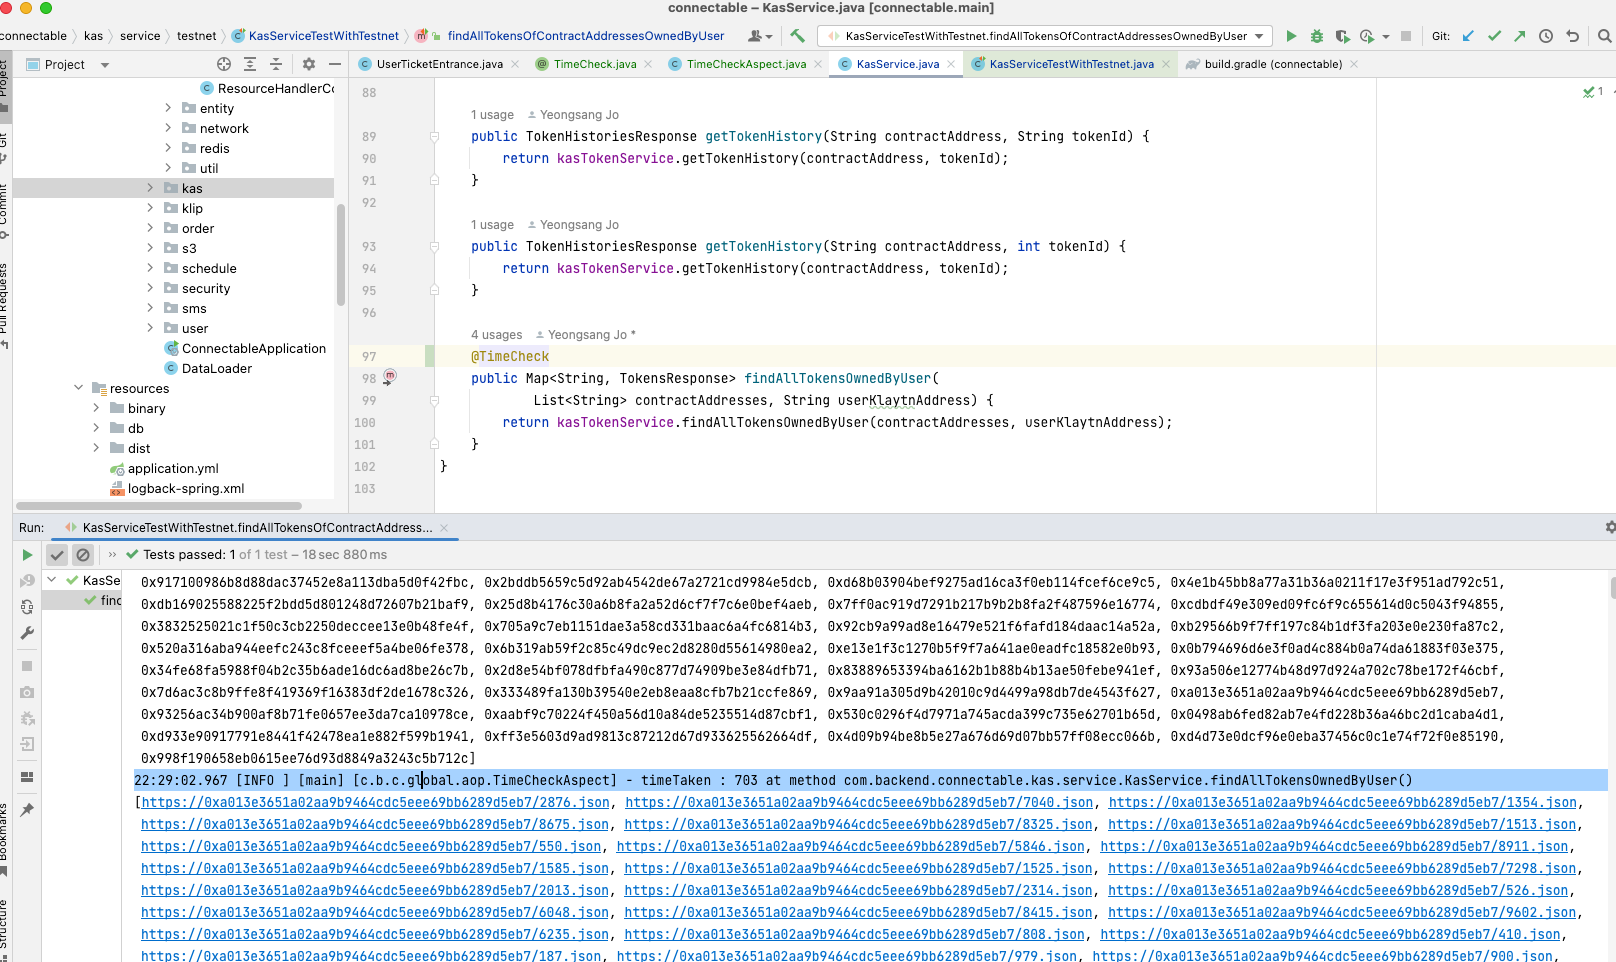The width and height of the screenshot is (1616, 962).
Task: Click Git Update Project blue arrow
Action: tap(1468, 36)
